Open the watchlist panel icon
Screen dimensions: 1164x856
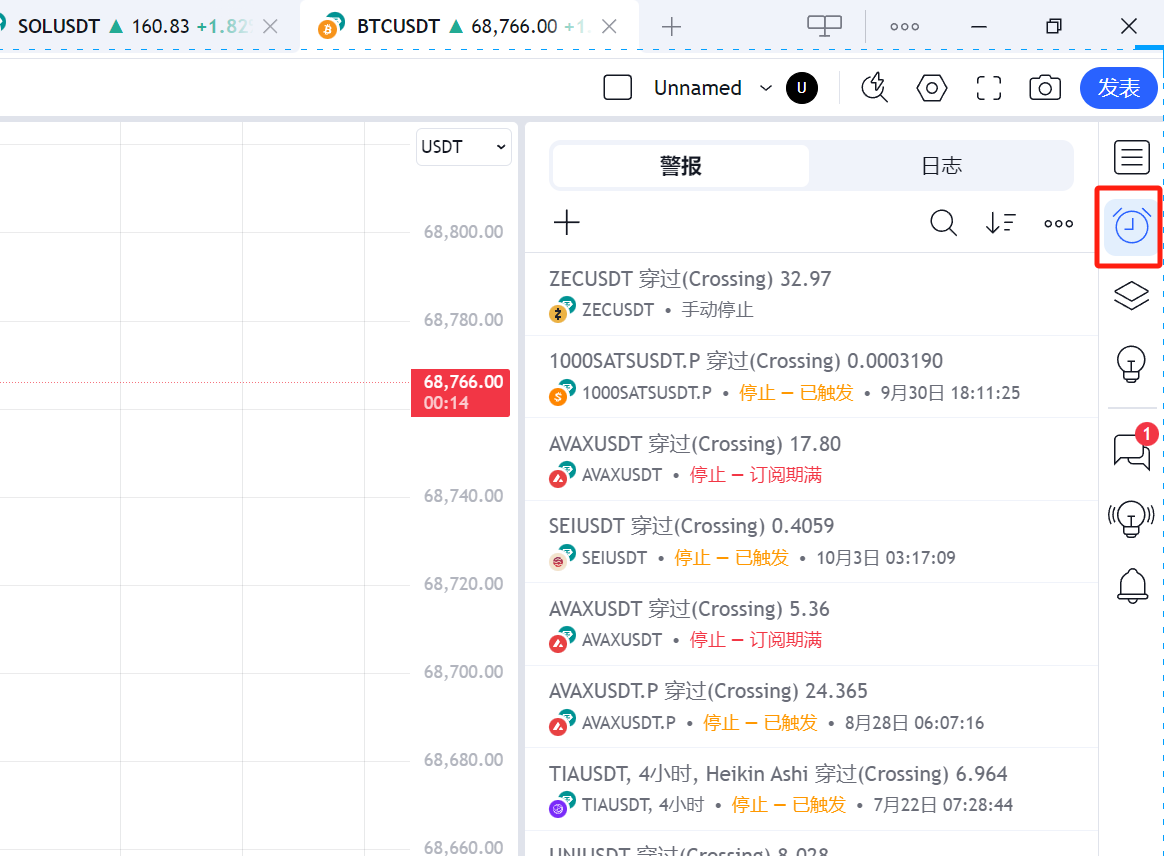(x=1131, y=157)
